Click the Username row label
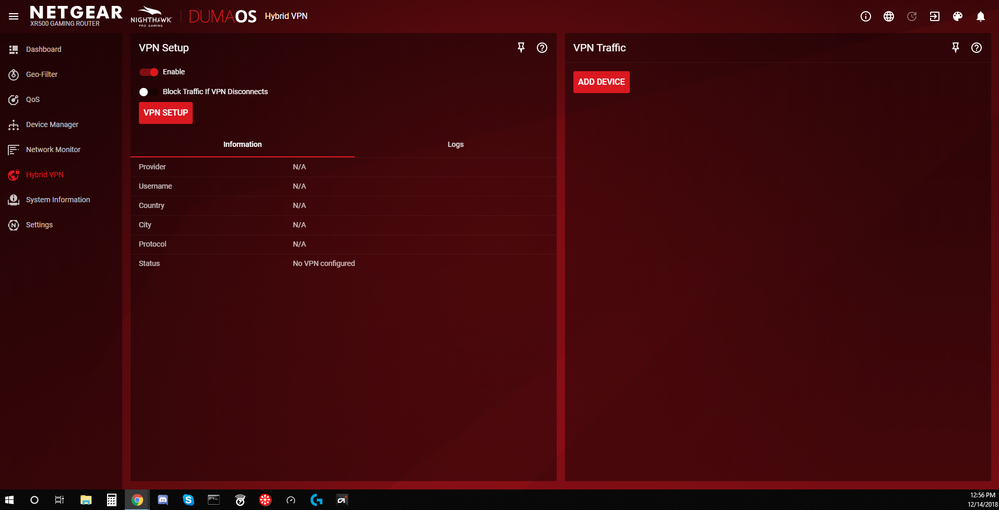Viewport: 999px width, 510px height. (x=155, y=186)
